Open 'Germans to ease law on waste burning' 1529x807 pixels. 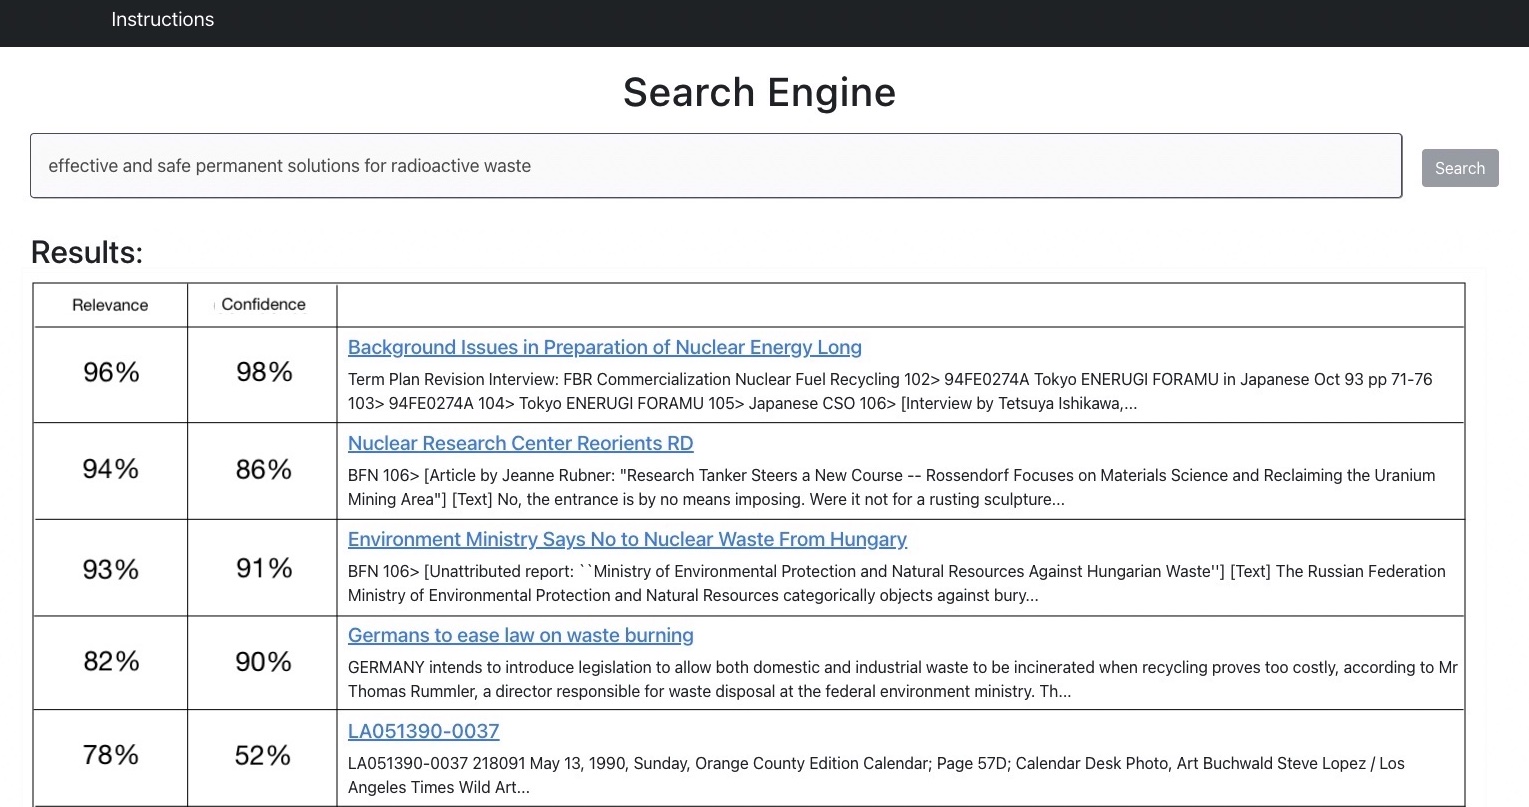coord(520,636)
